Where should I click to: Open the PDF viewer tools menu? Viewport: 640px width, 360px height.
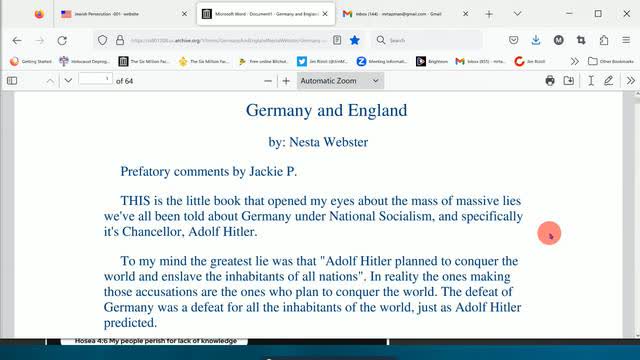pyautogui.click(x=630, y=81)
